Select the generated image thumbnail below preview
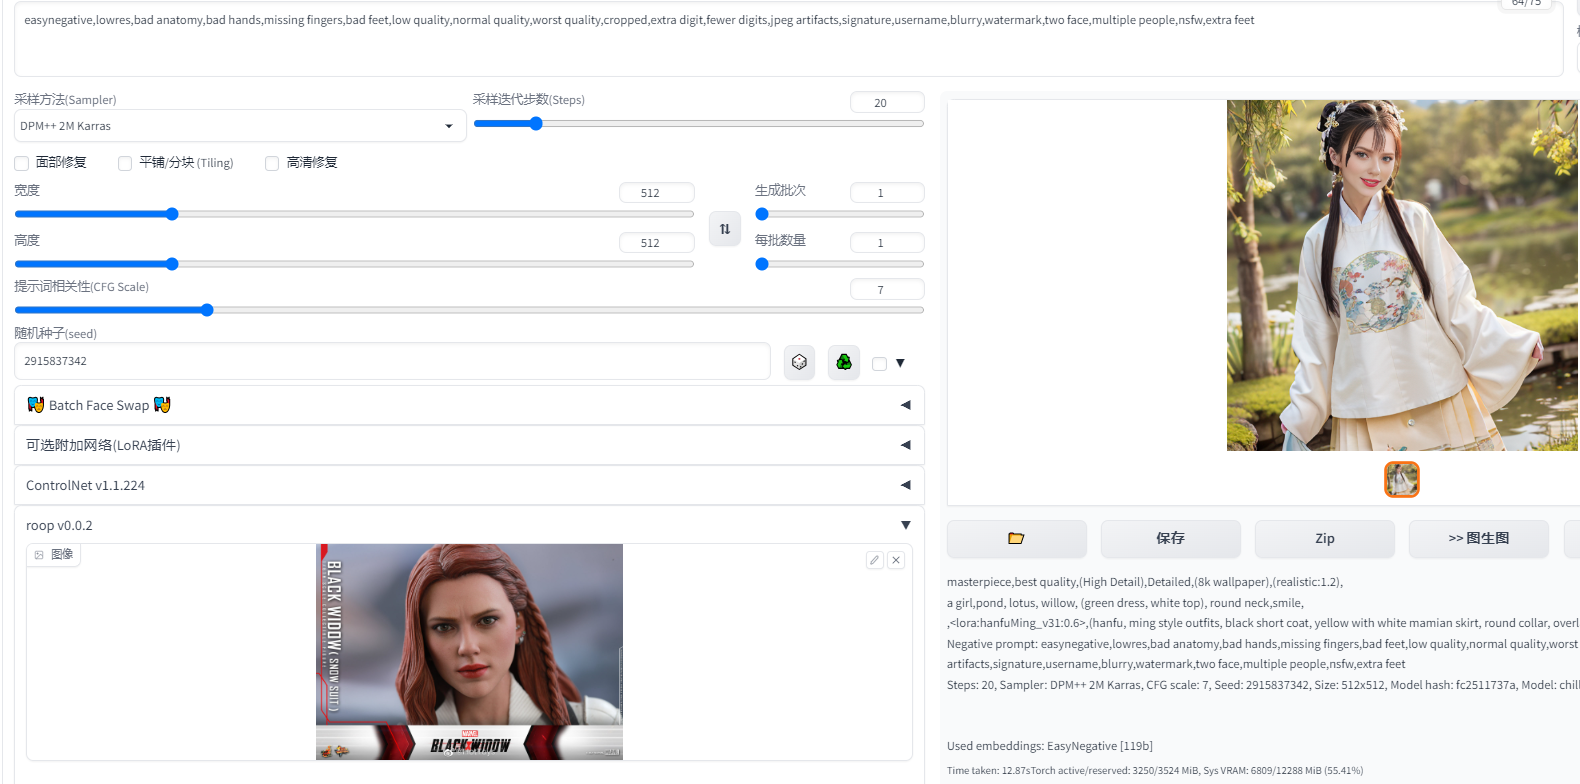 point(1401,480)
